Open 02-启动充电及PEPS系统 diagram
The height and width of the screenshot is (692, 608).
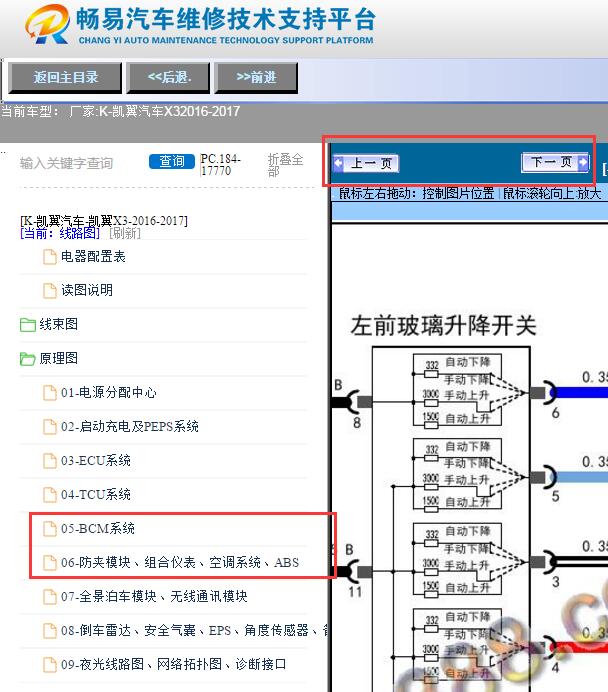click(130, 426)
